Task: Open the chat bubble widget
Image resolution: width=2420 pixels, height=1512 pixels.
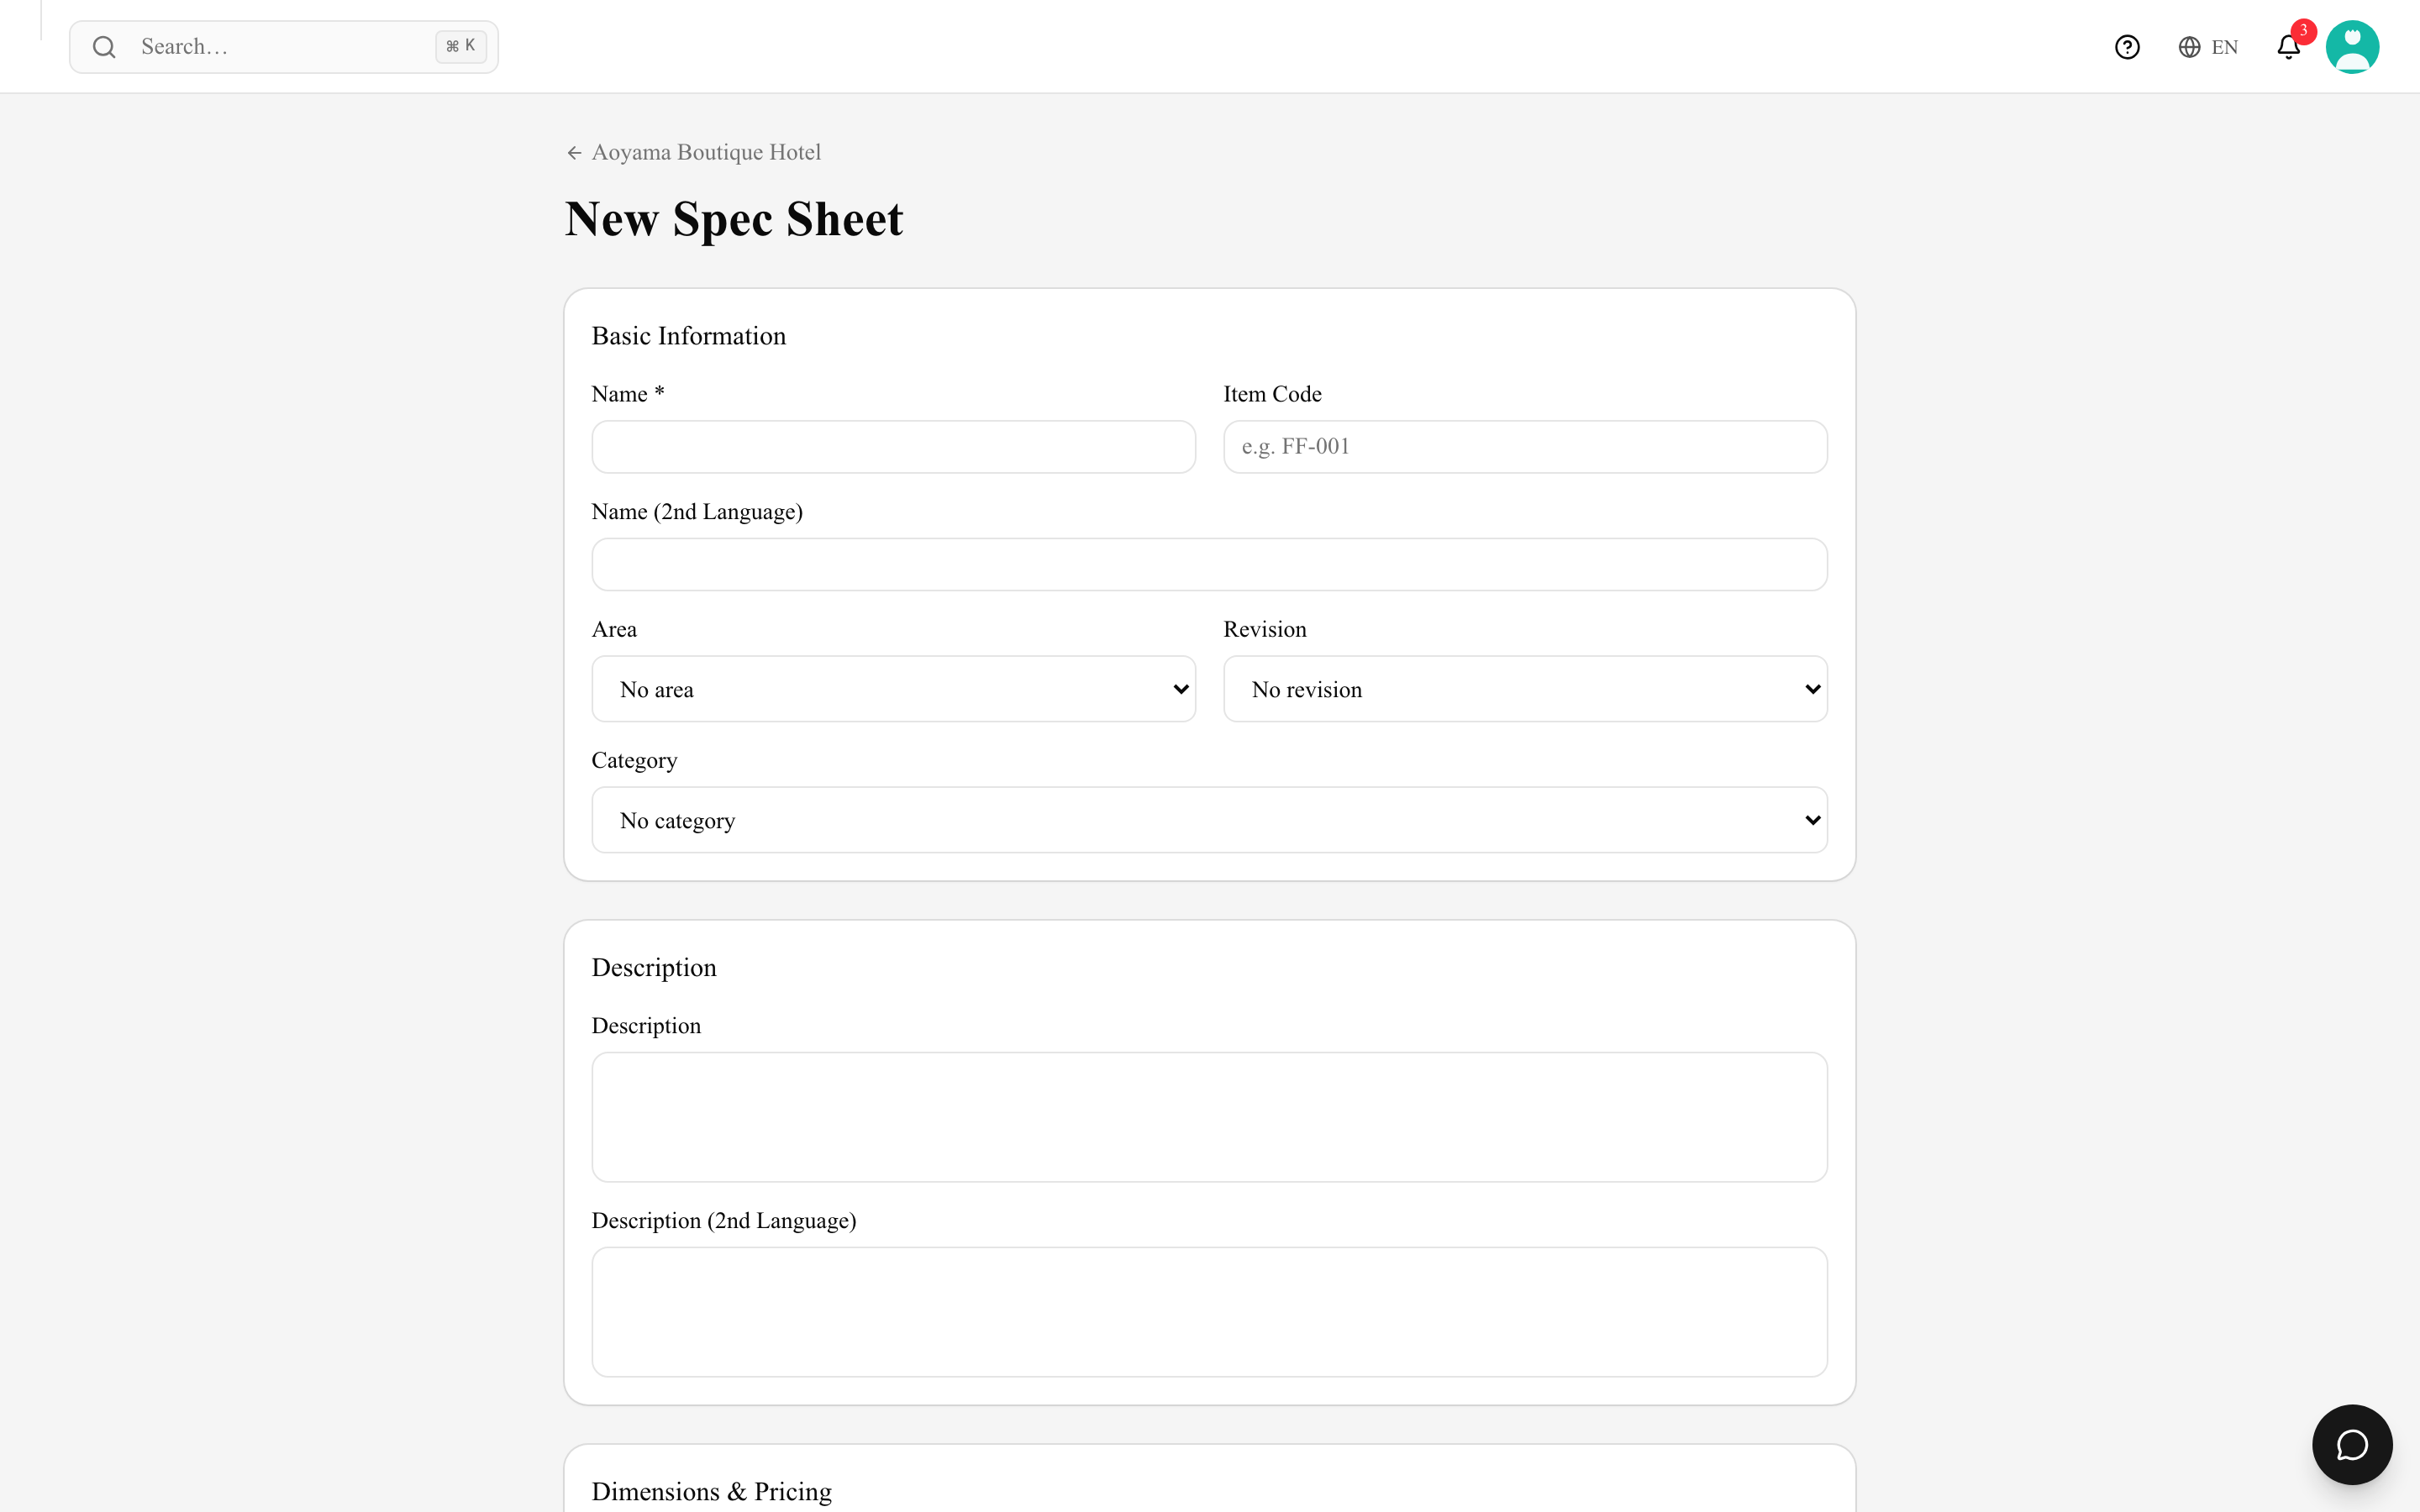Action: coord(2352,1444)
